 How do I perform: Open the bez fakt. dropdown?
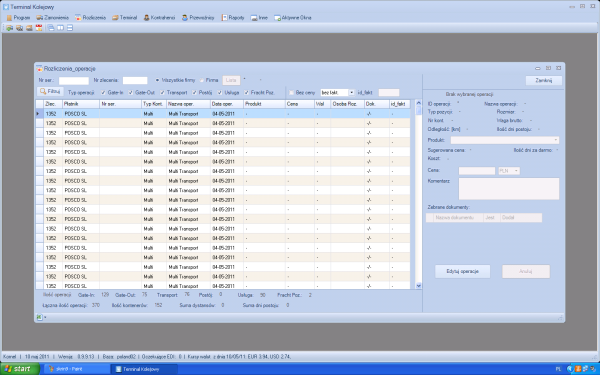[x=351, y=93]
